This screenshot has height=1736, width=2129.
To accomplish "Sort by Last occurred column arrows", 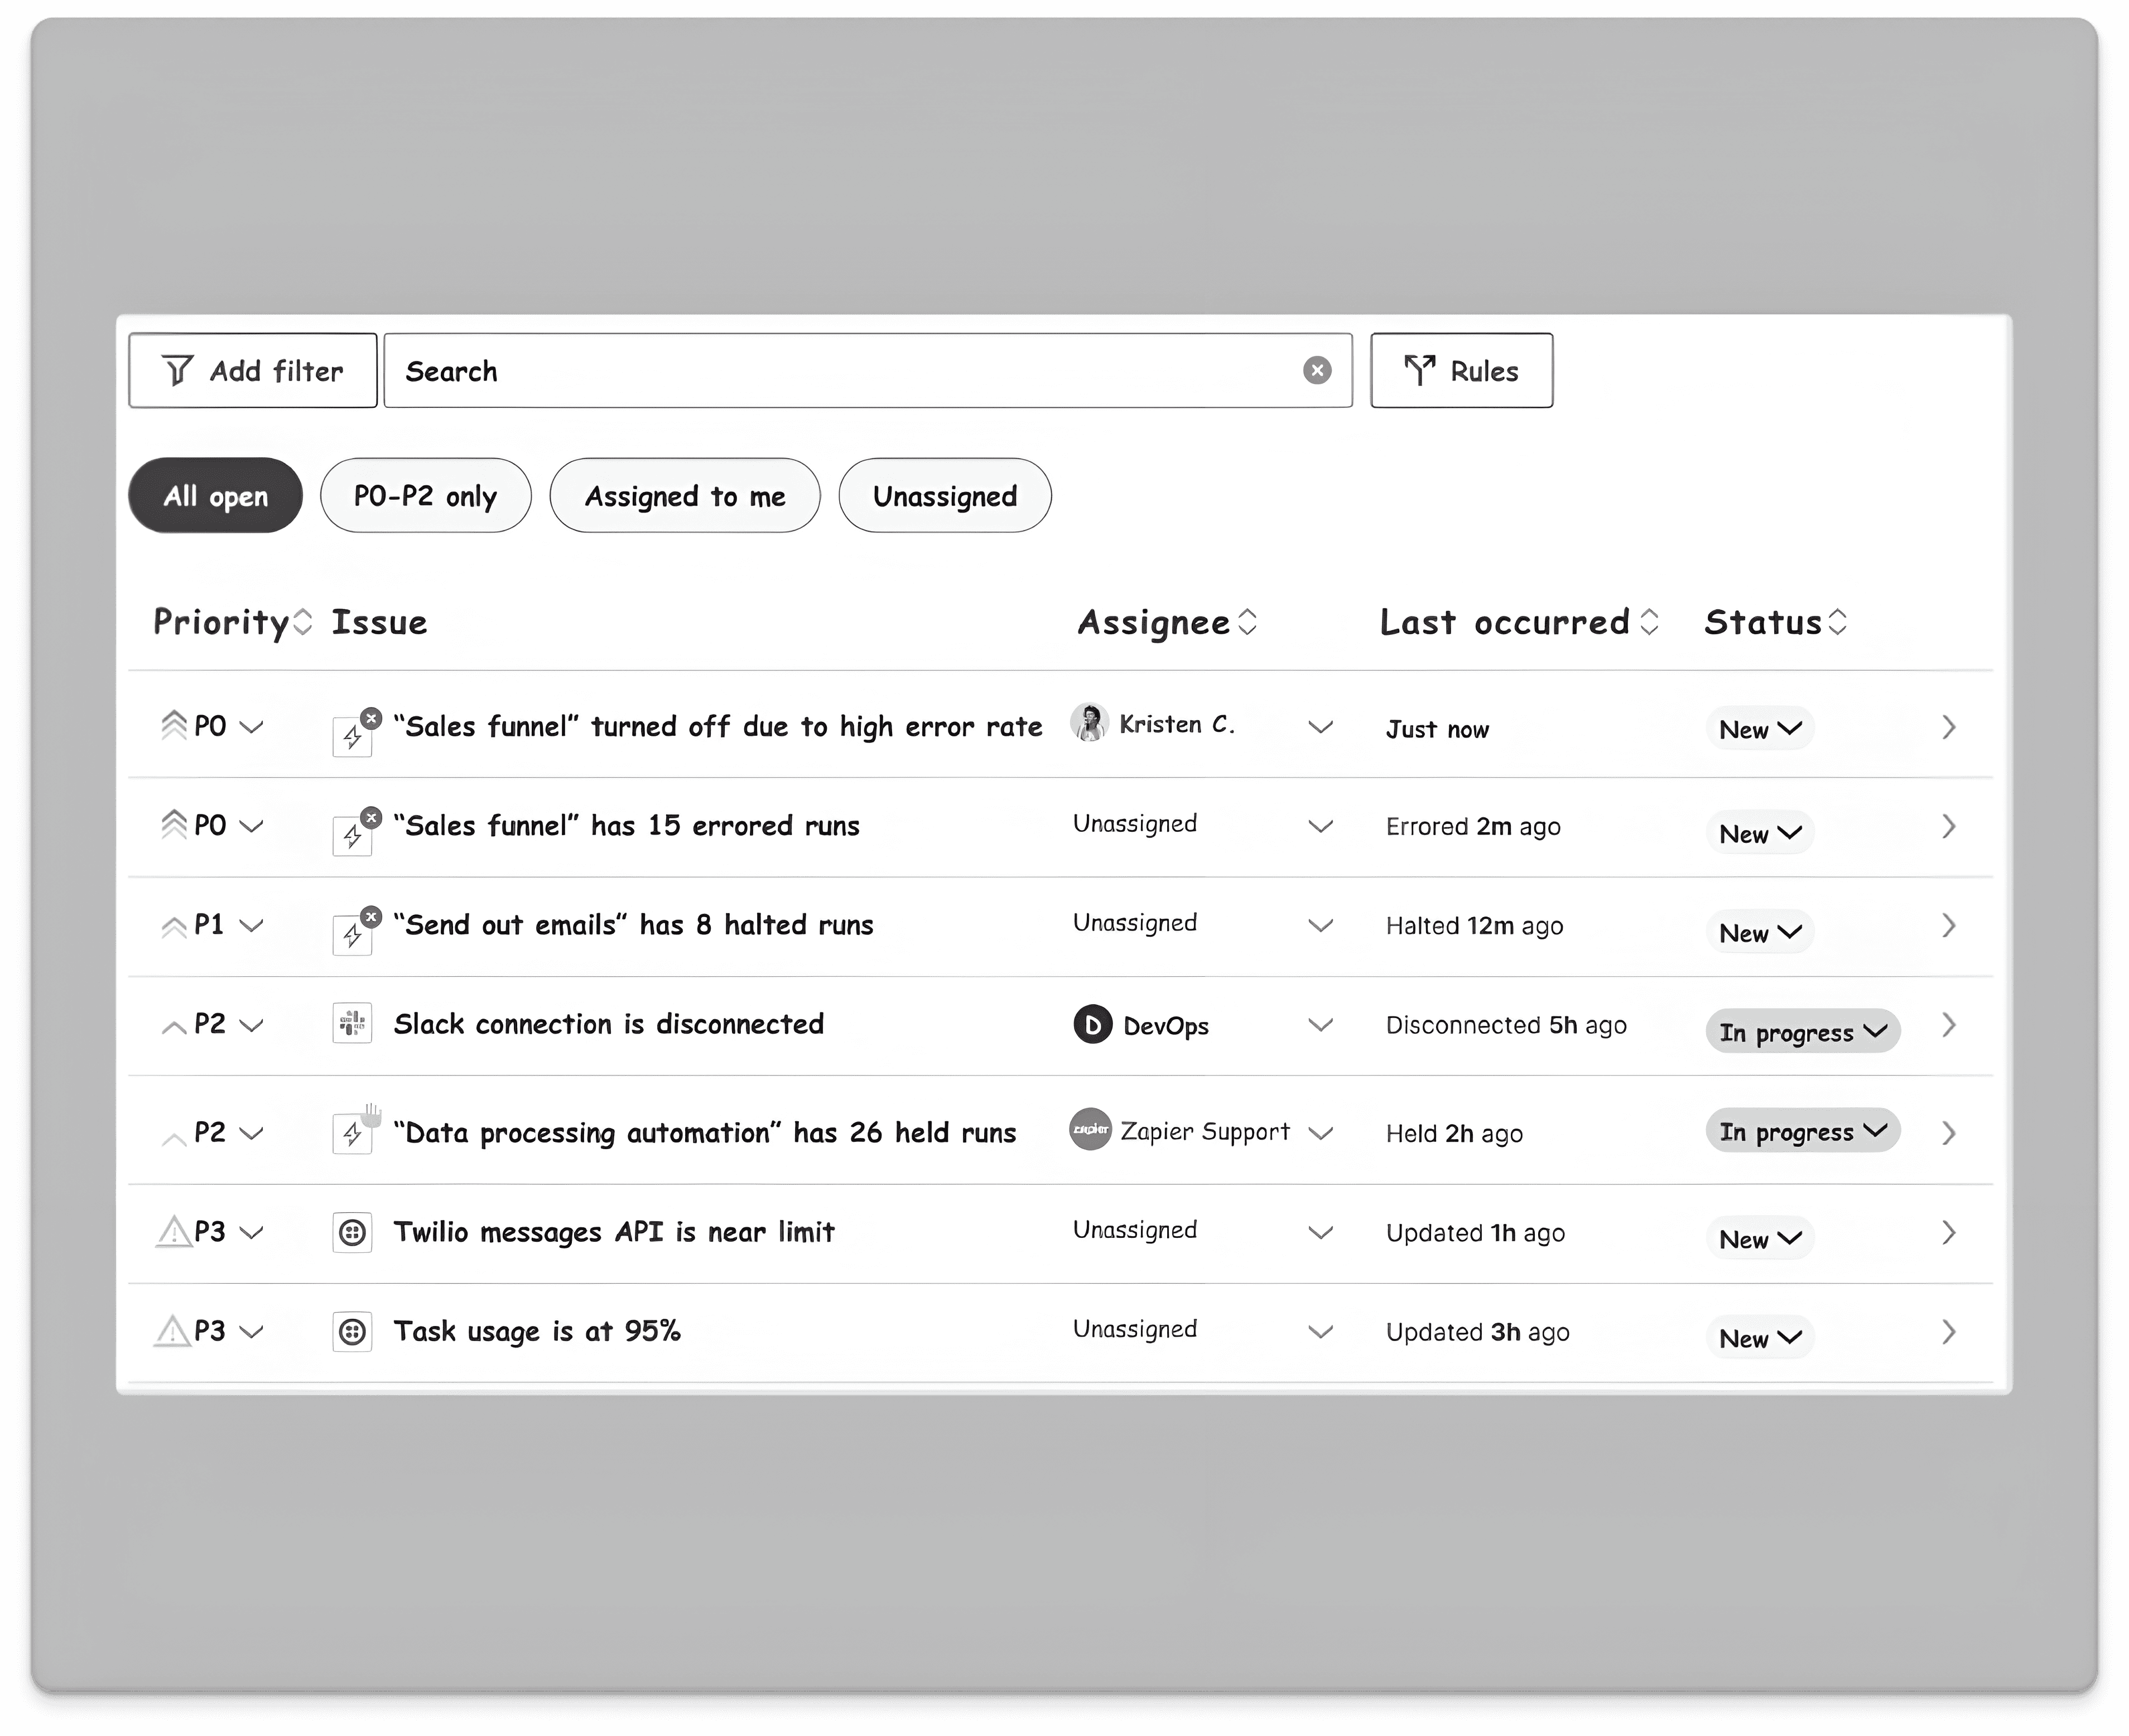I will pos(1650,622).
